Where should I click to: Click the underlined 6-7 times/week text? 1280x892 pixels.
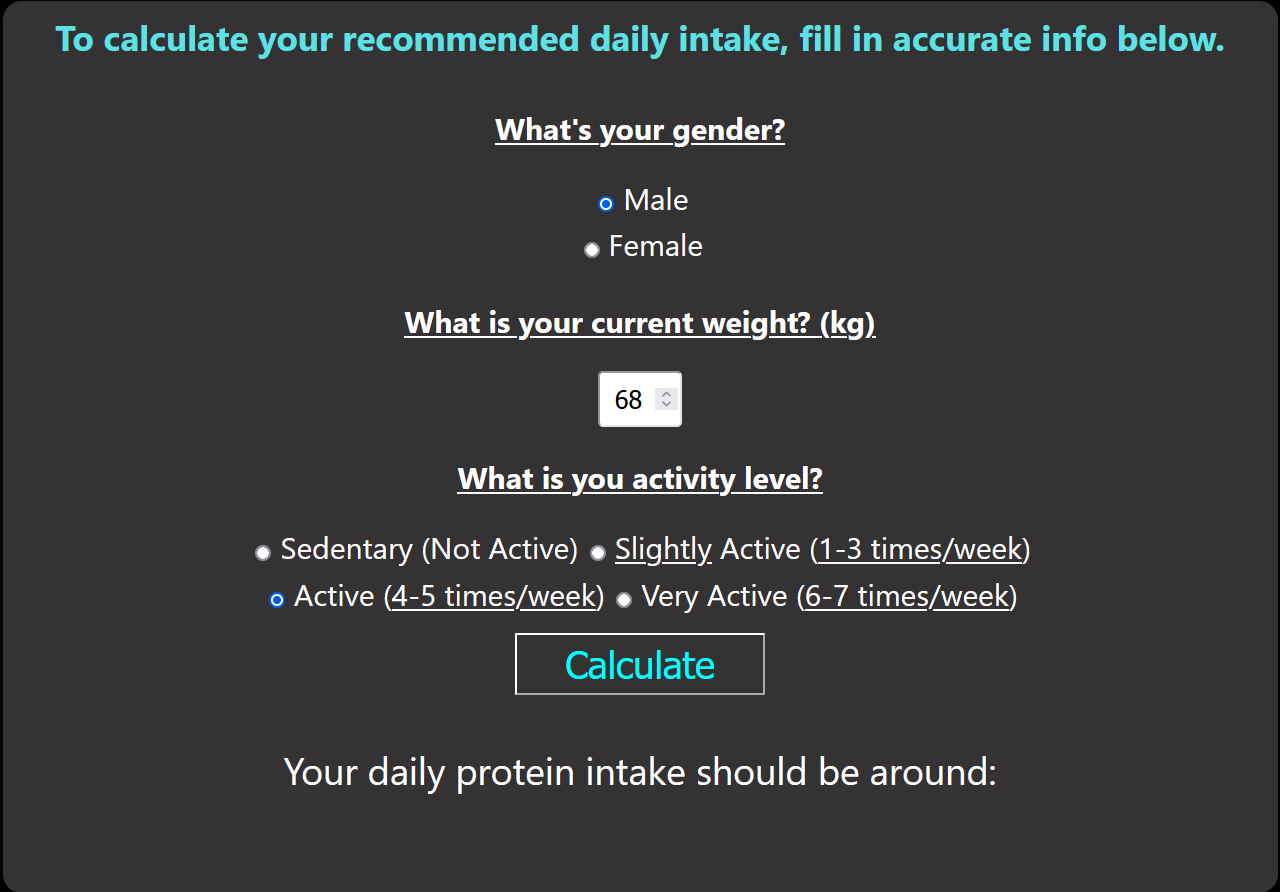[906, 596]
